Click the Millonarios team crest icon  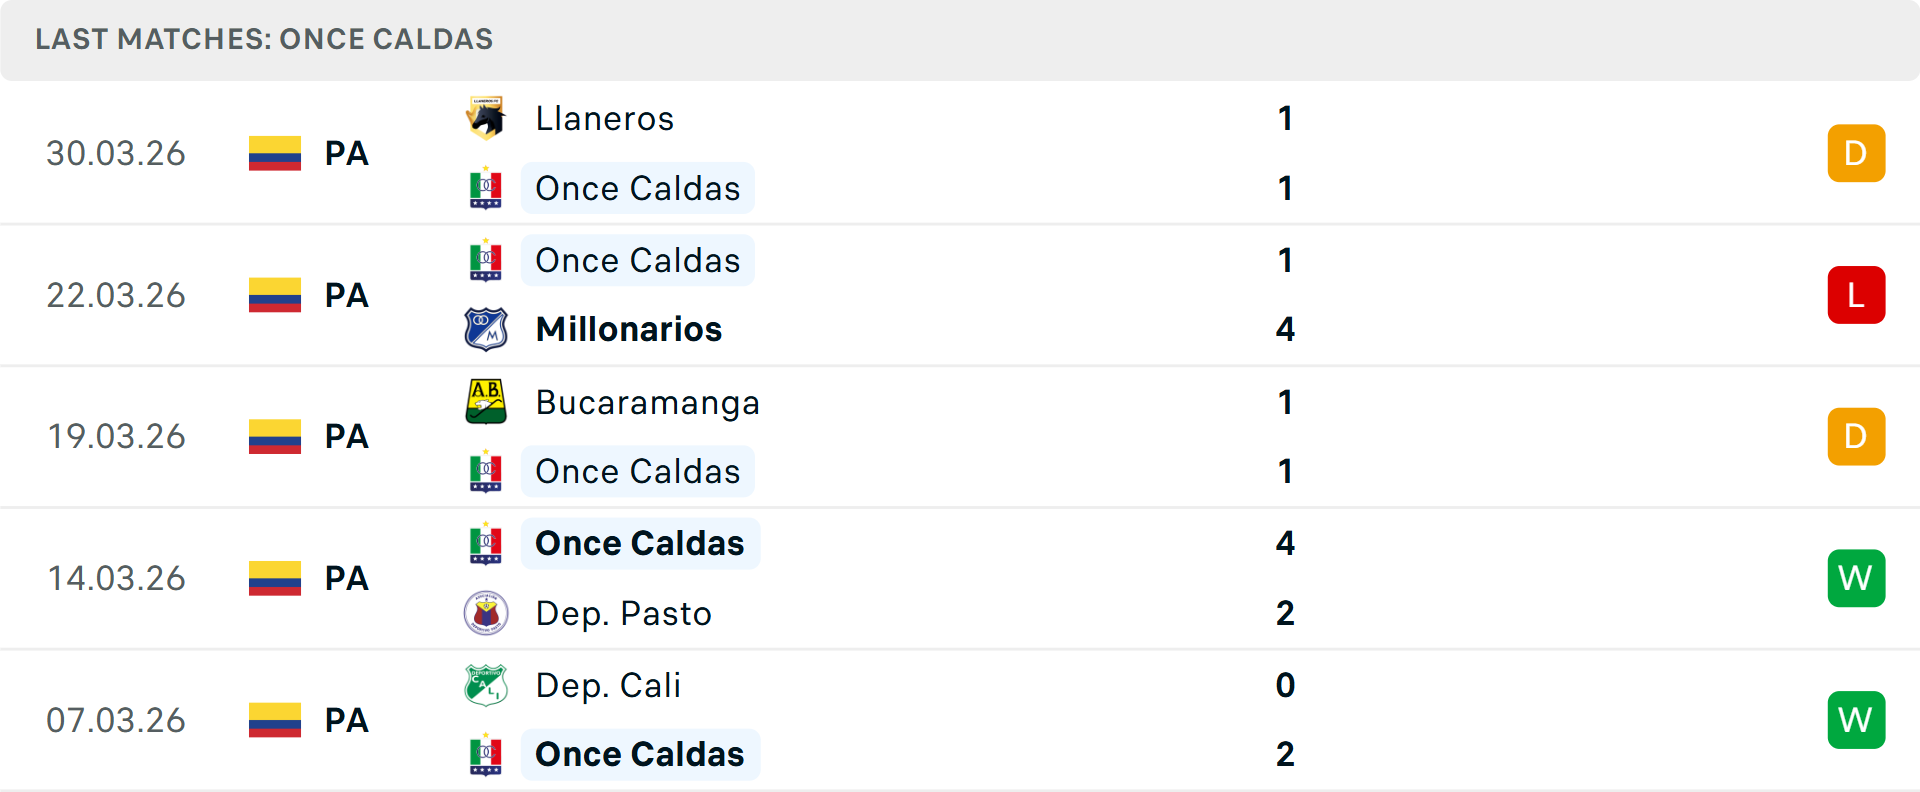486,329
